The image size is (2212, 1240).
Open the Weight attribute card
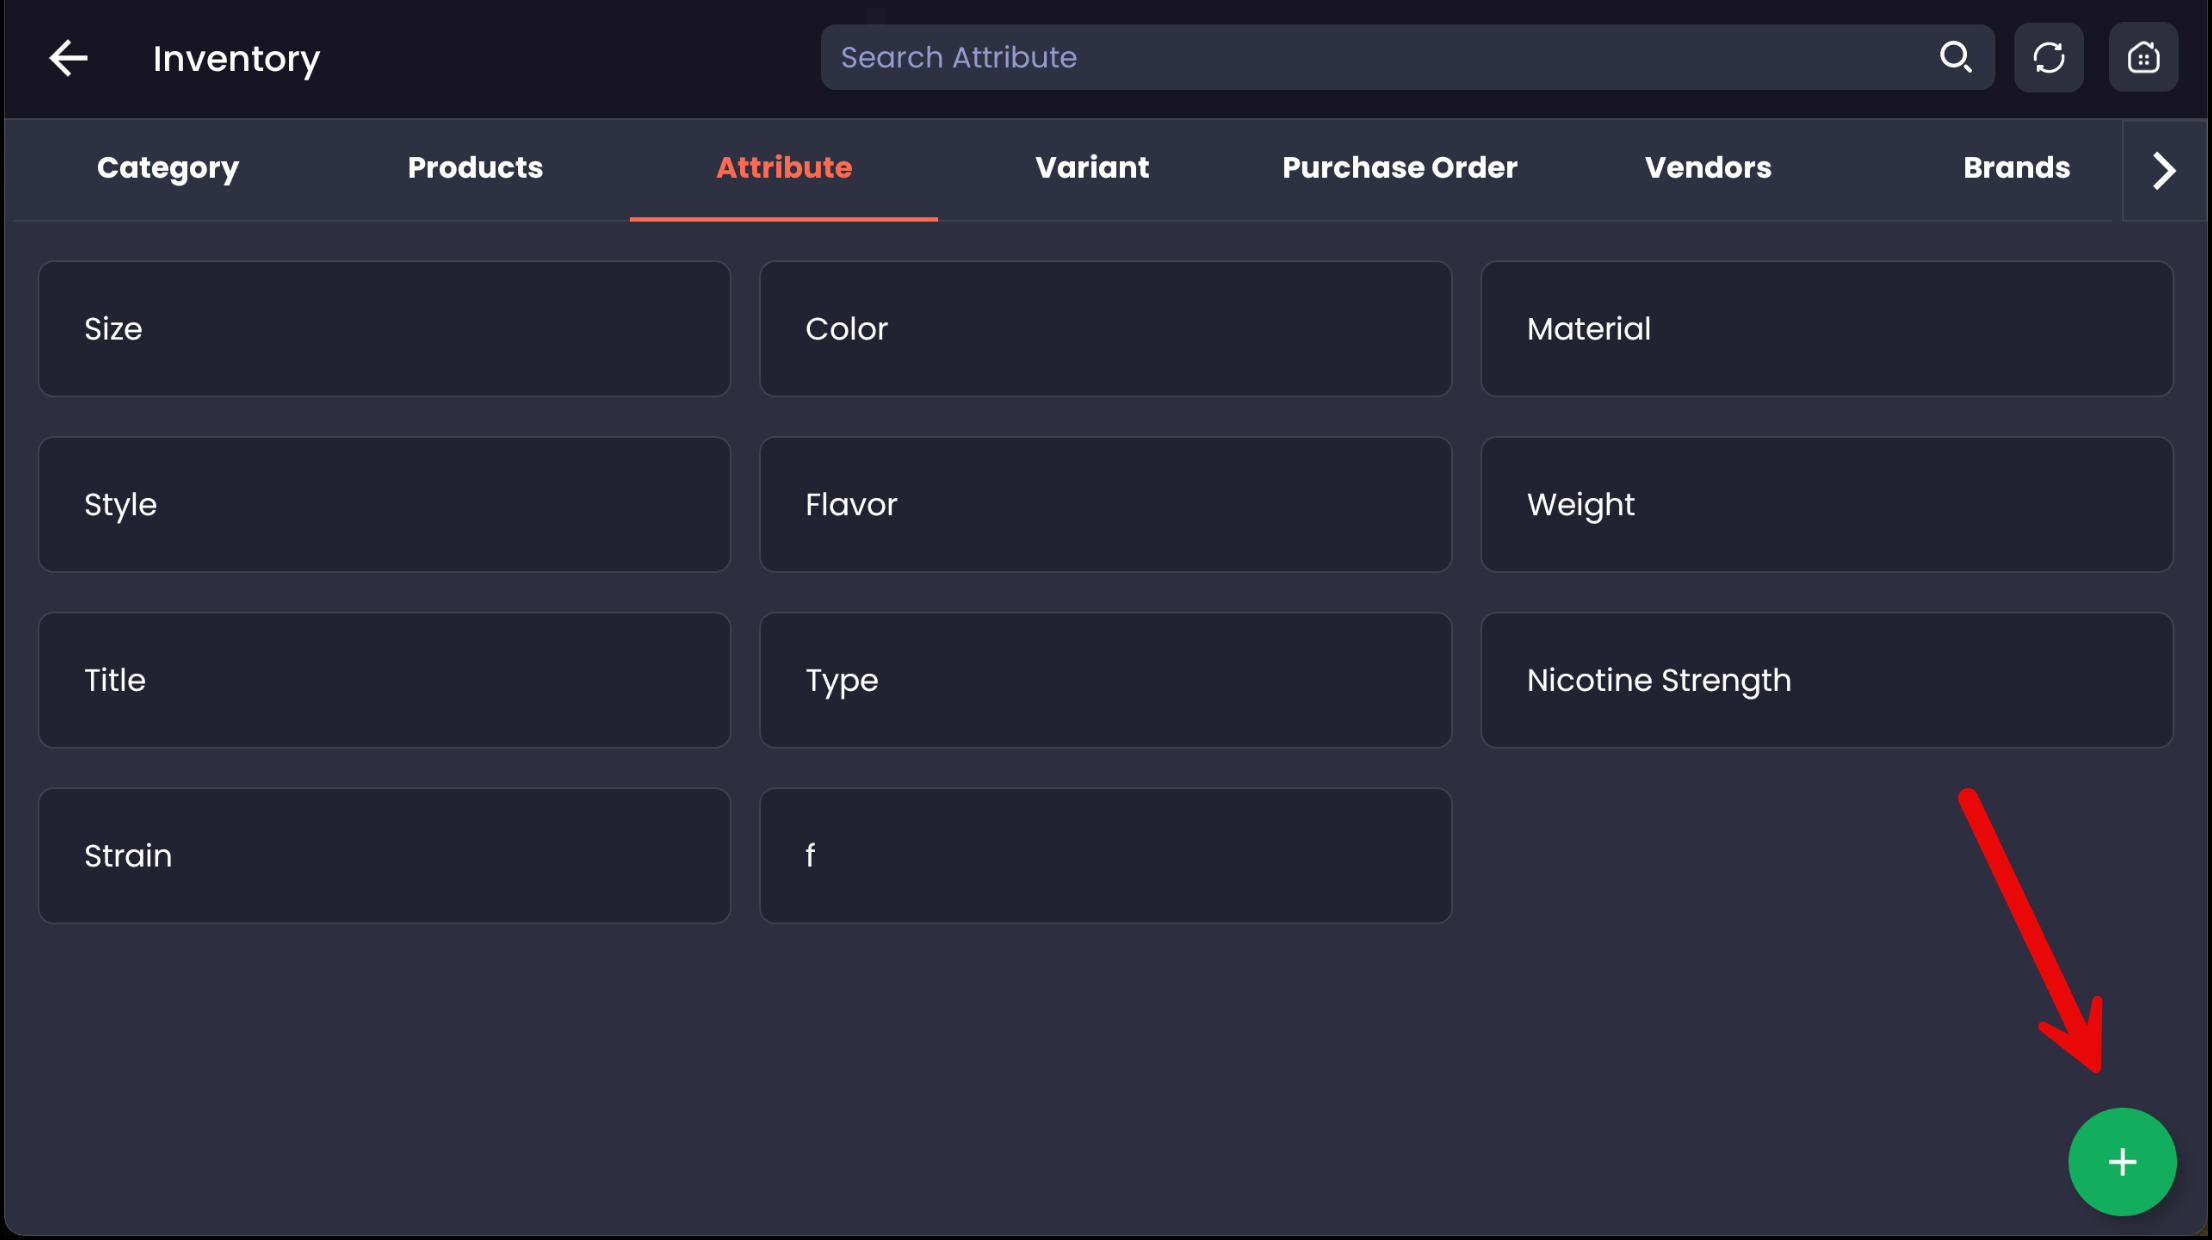pos(1826,505)
